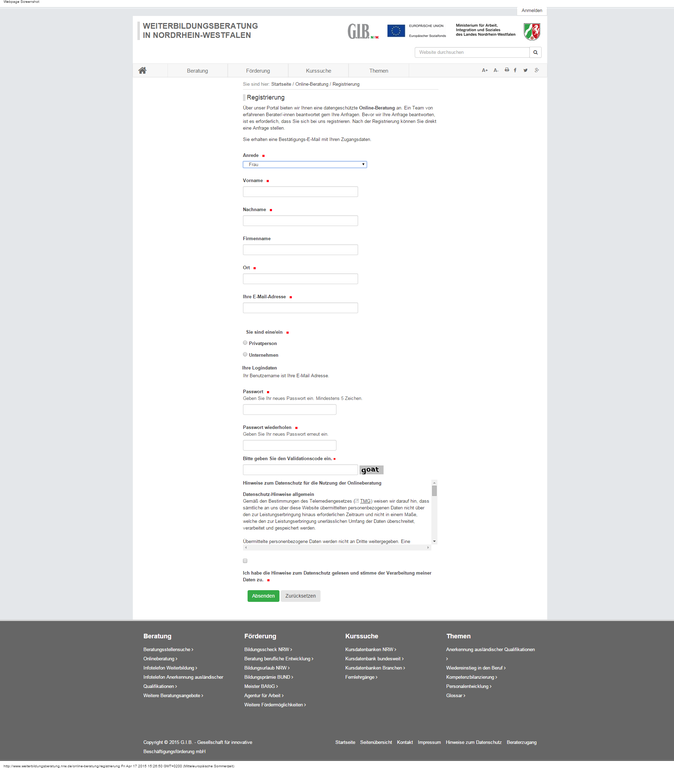Open footer link Kursdatenbank bundesweit

(374, 659)
